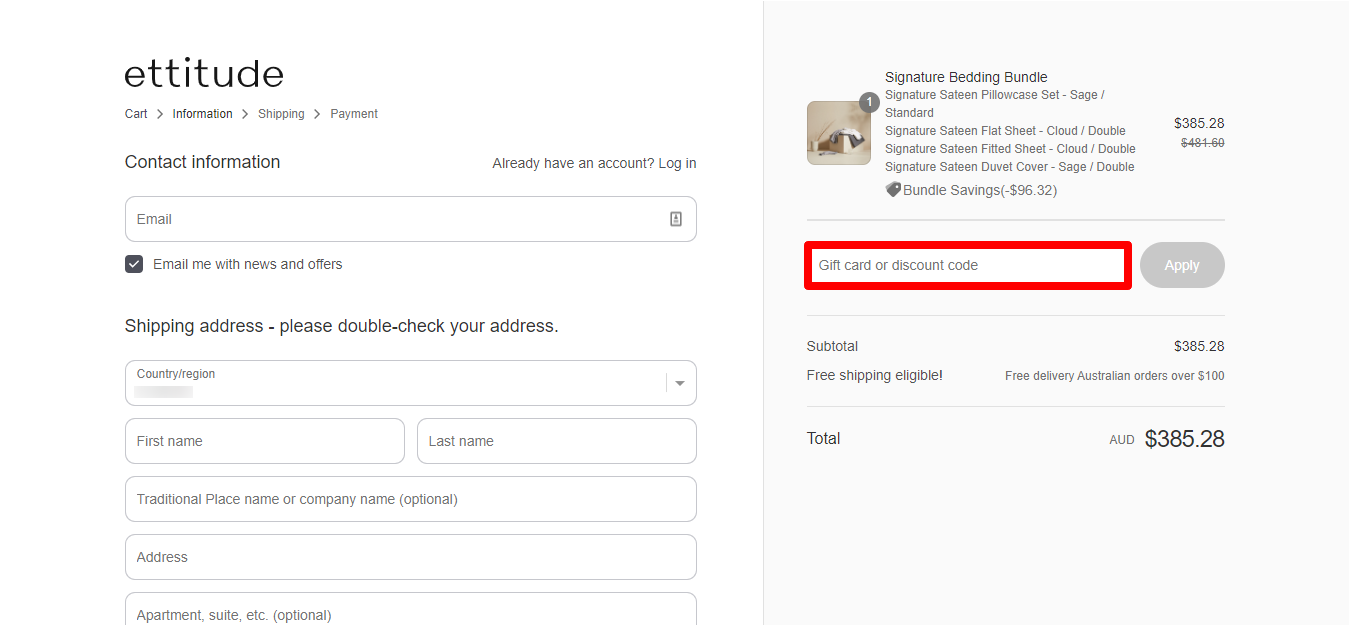The width and height of the screenshot is (1349, 625).
Task: Click the First name field
Action: [264, 441]
